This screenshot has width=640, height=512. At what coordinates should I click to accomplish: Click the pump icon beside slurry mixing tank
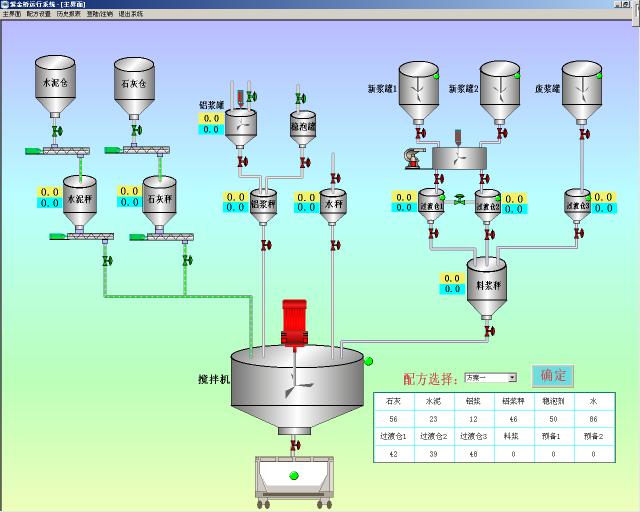click(413, 159)
